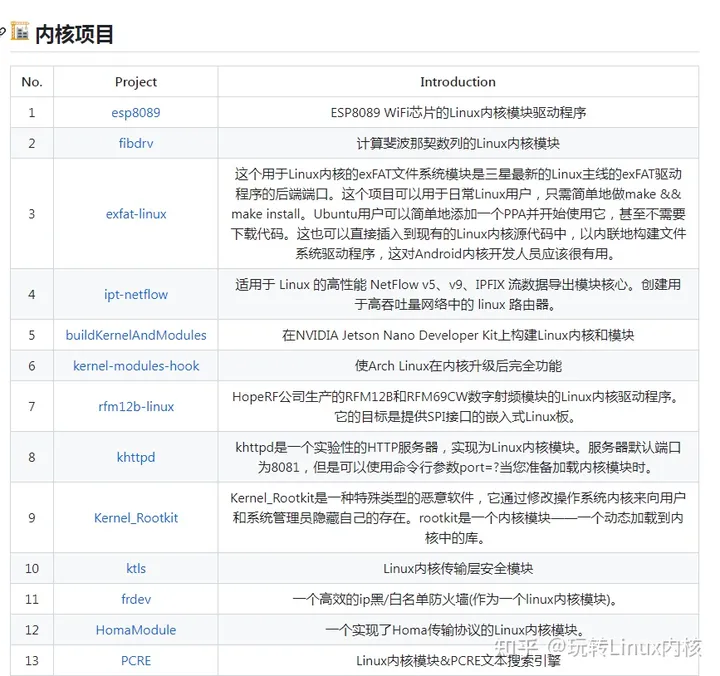Select the Homa传输协议 description cell

tap(458, 630)
